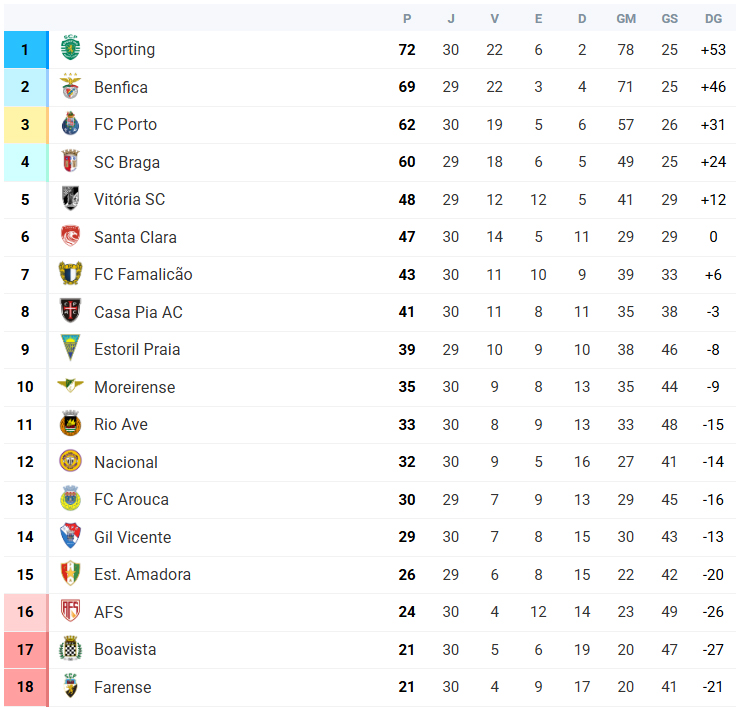Click the Vitória SC logo
This screenshot has width=736, height=709.
coord(70,198)
